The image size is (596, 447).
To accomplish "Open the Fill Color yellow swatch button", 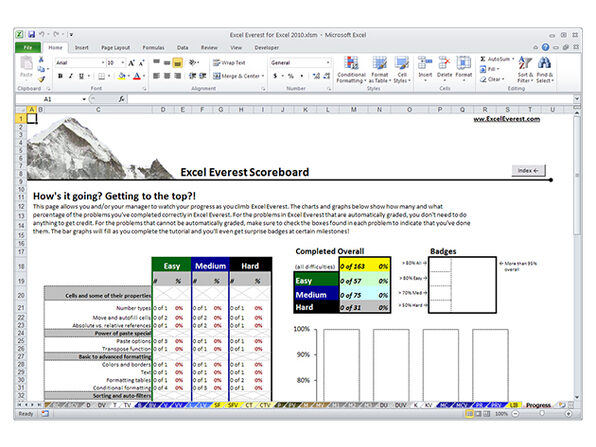I will coord(122,76).
